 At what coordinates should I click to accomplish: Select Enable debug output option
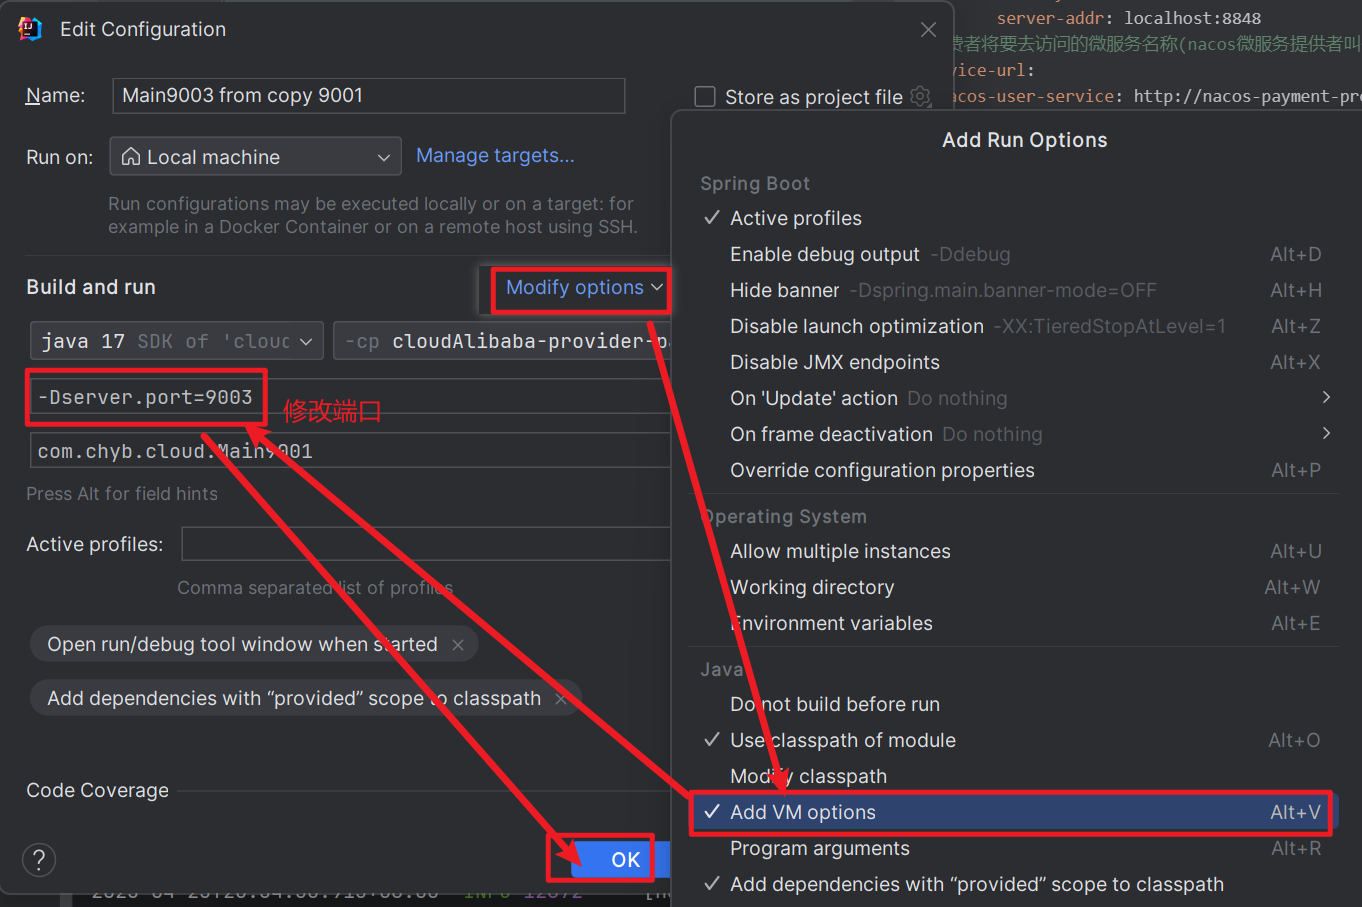(x=824, y=254)
